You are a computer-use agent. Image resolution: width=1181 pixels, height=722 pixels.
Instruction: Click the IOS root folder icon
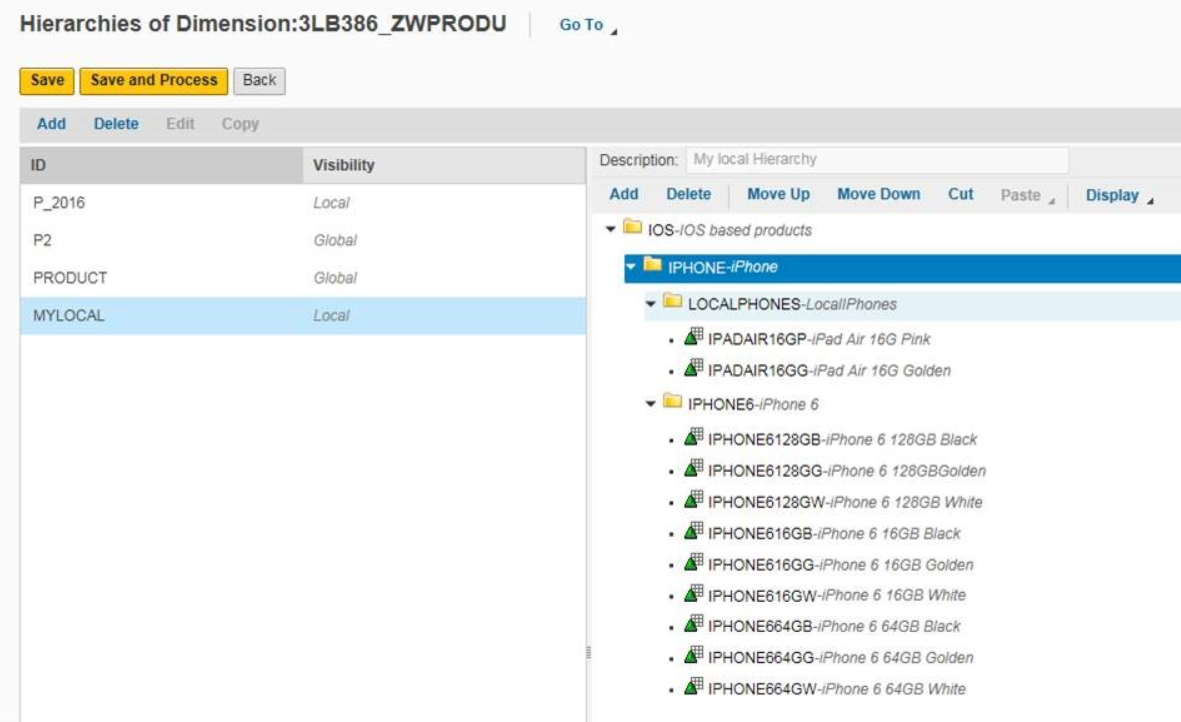pos(632,229)
